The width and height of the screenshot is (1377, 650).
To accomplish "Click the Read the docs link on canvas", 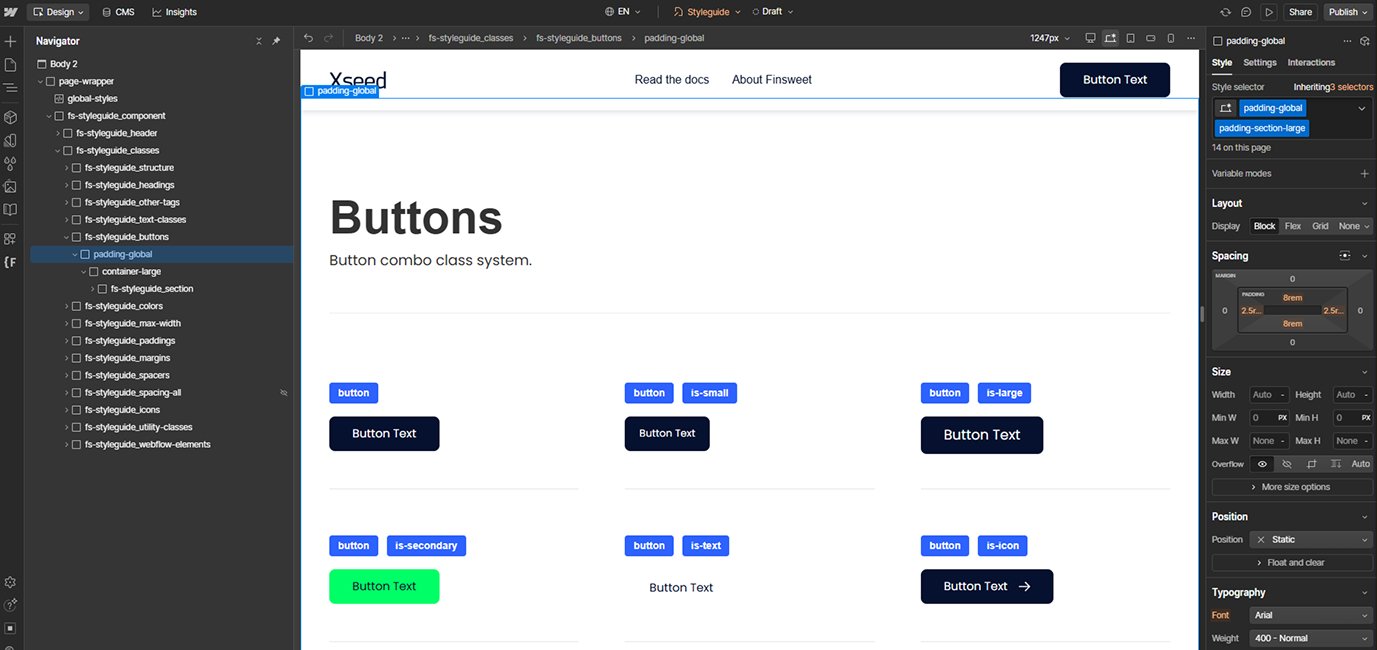I will click(671, 79).
